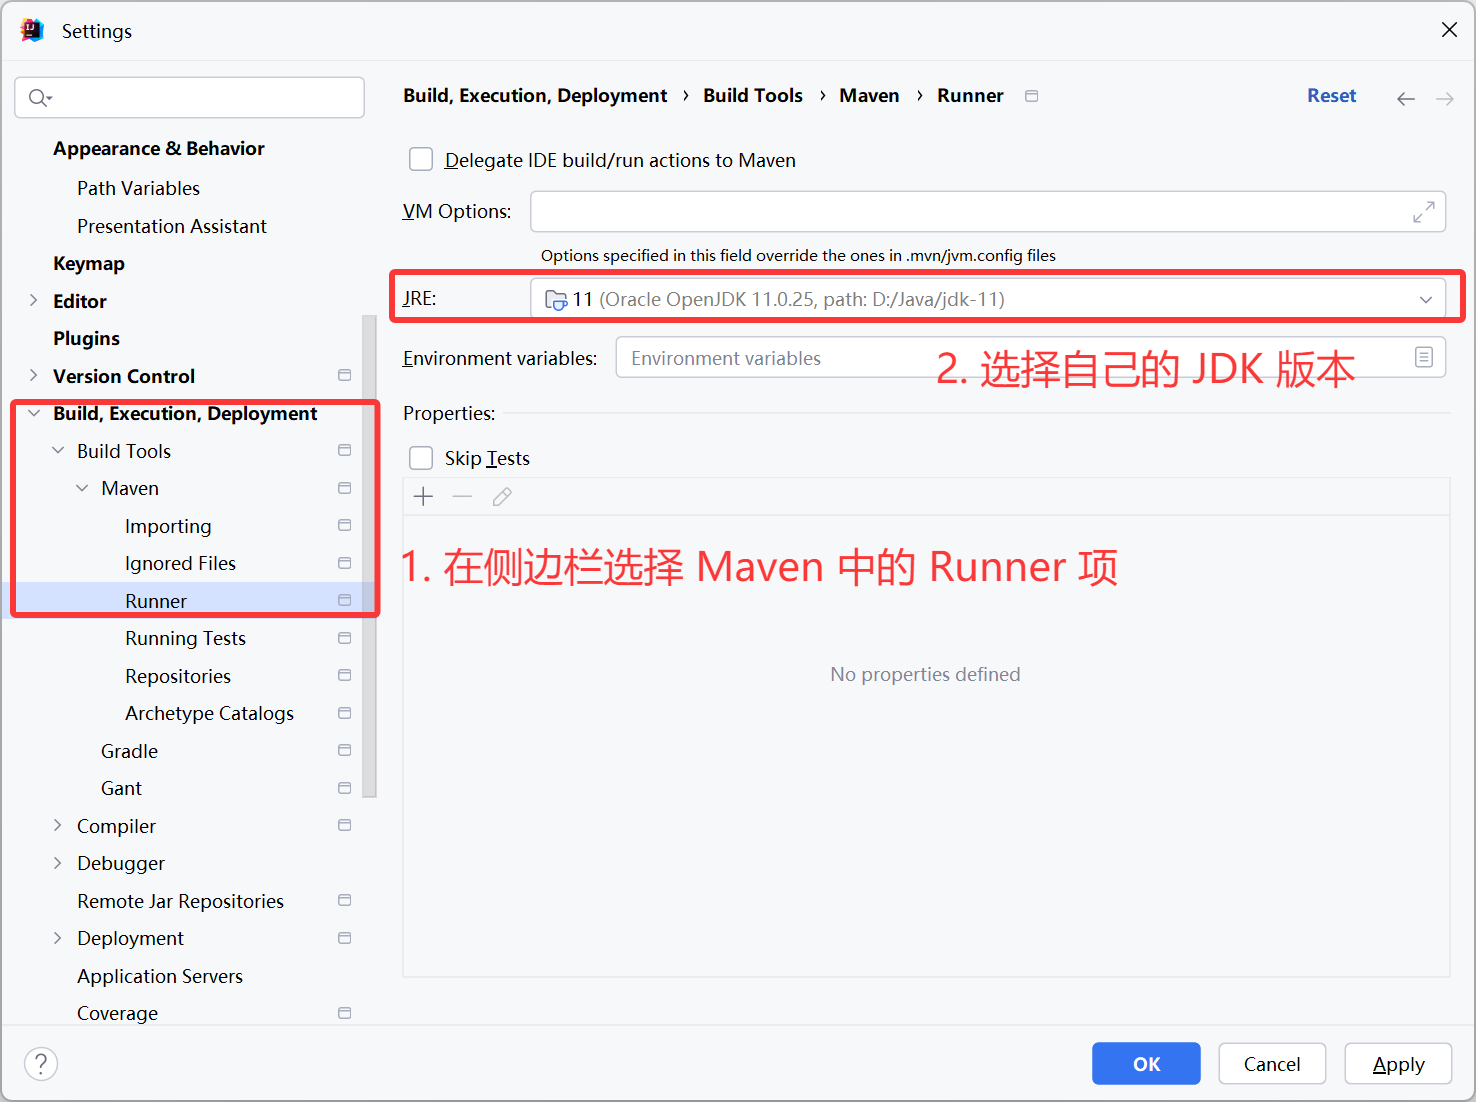This screenshot has height=1102, width=1476.
Task: Click the project icon next to Compiler
Action: [345, 826]
